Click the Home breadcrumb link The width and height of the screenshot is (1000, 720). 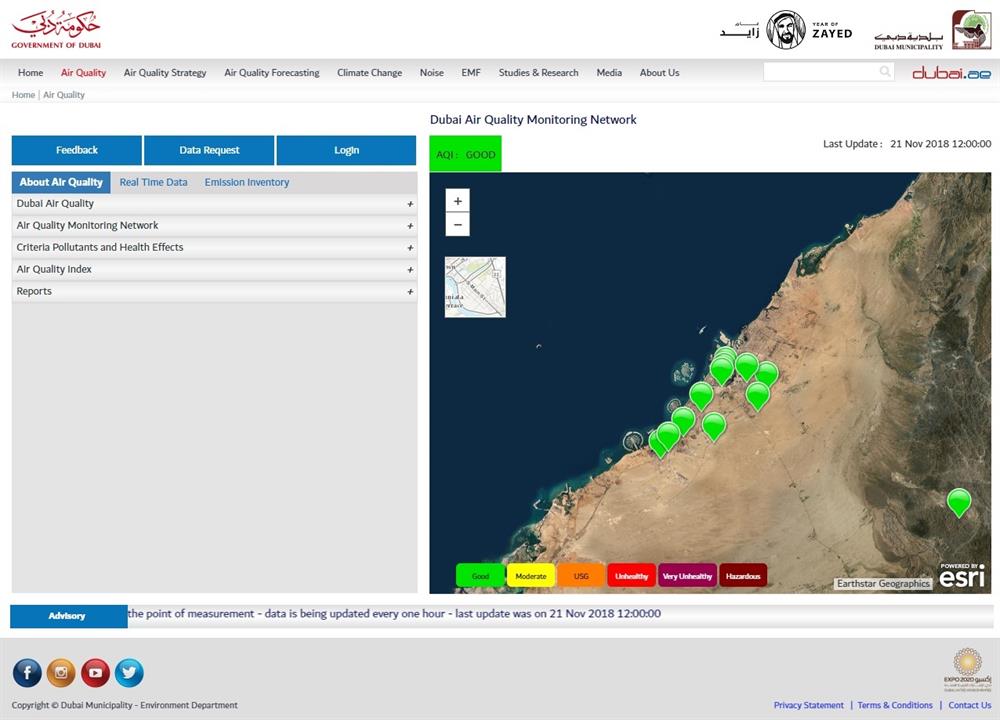24,95
